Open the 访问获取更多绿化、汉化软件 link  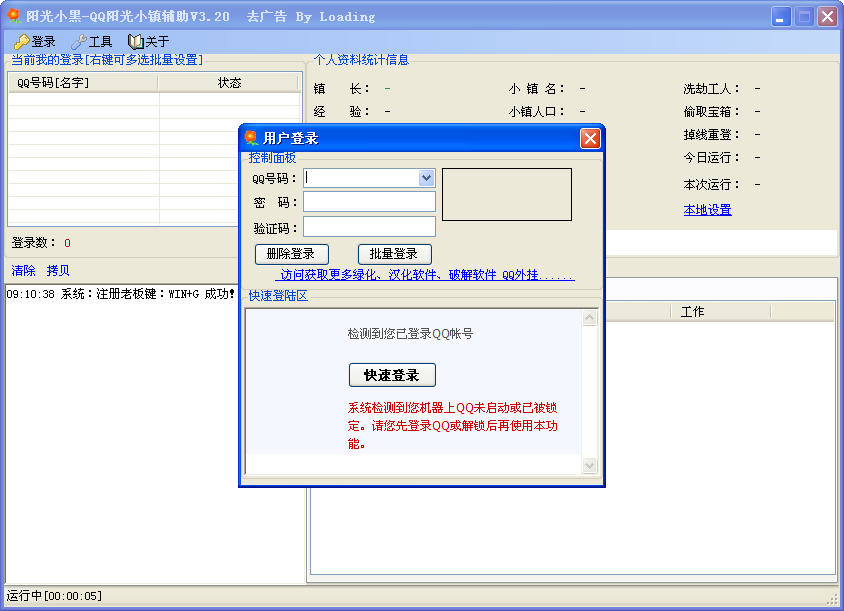[425, 275]
